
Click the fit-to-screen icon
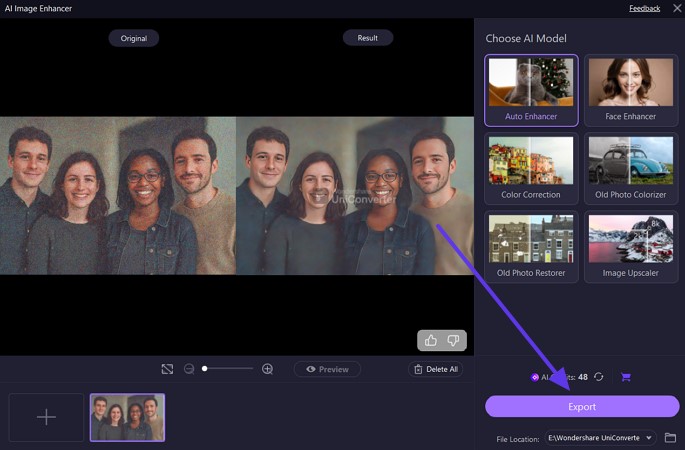pos(167,369)
